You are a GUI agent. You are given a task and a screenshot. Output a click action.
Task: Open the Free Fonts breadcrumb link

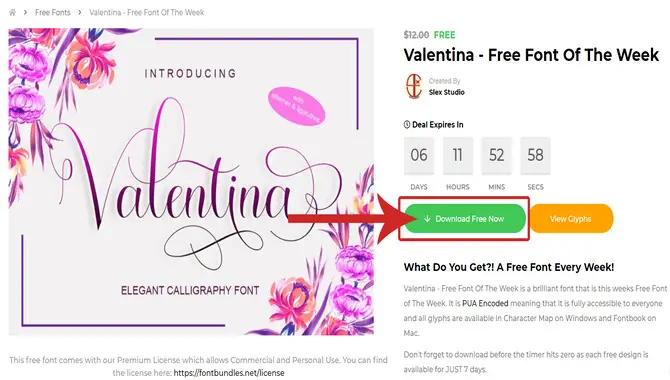(x=53, y=12)
